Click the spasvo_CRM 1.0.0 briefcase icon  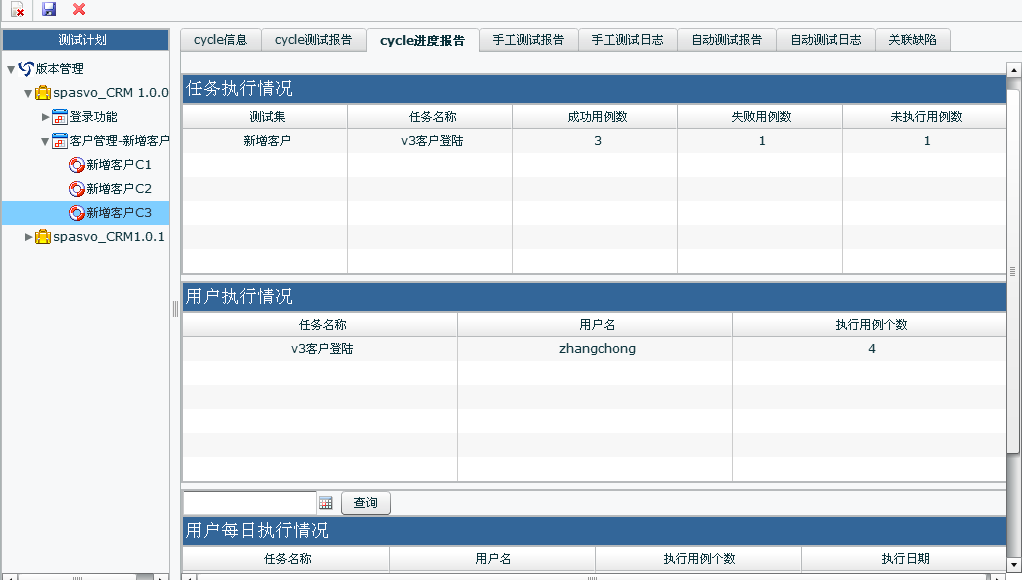[43, 93]
